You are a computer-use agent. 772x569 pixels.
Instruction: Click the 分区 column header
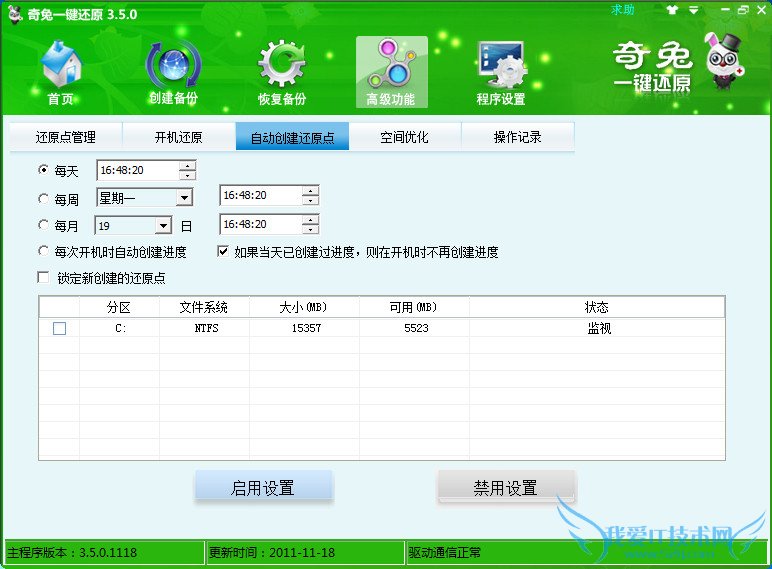tap(119, 308)
